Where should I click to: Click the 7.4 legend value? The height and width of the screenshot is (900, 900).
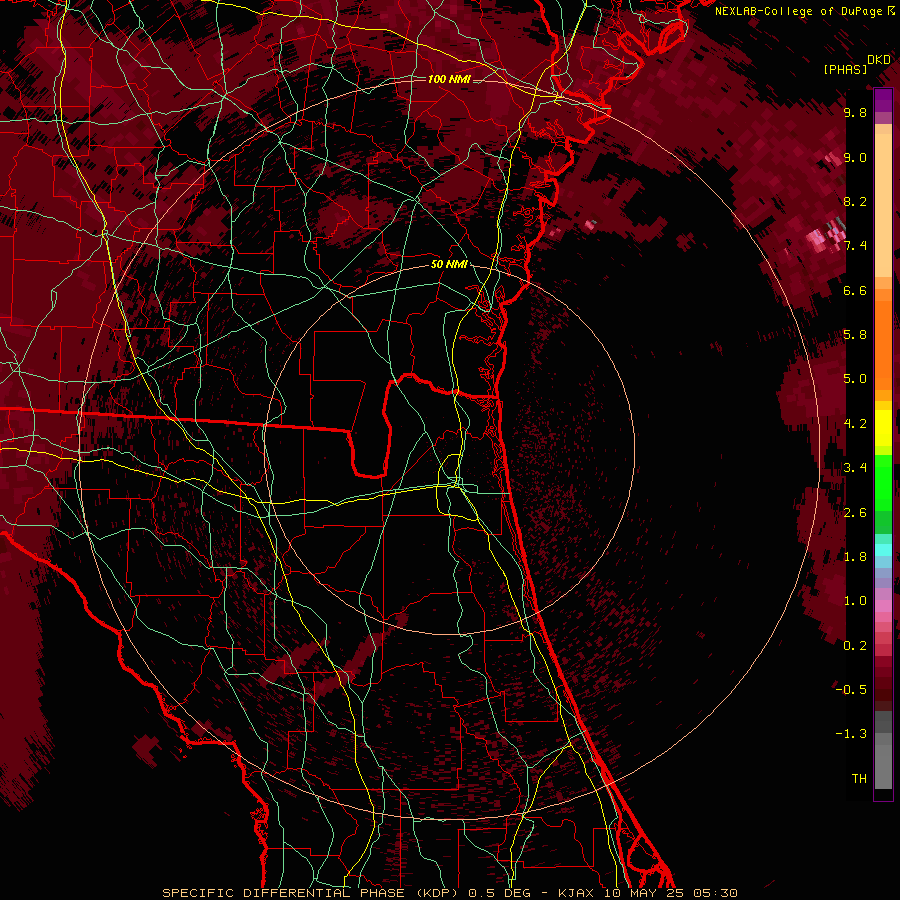pos(855,246)
